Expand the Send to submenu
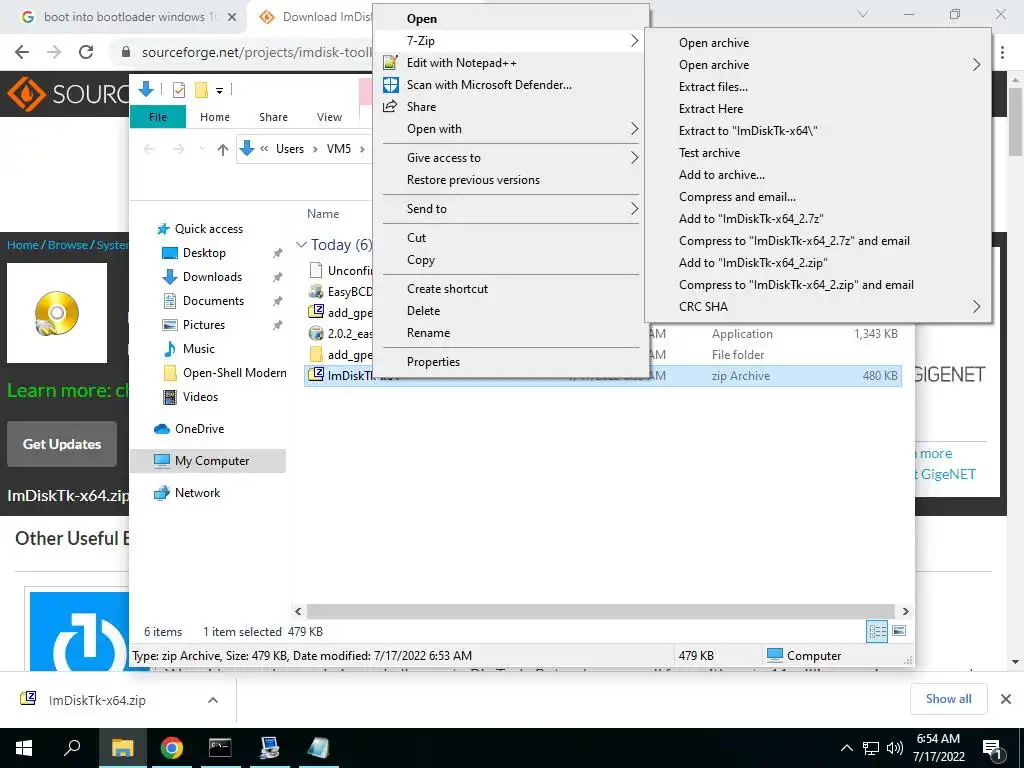 click(x=634, y=209)
